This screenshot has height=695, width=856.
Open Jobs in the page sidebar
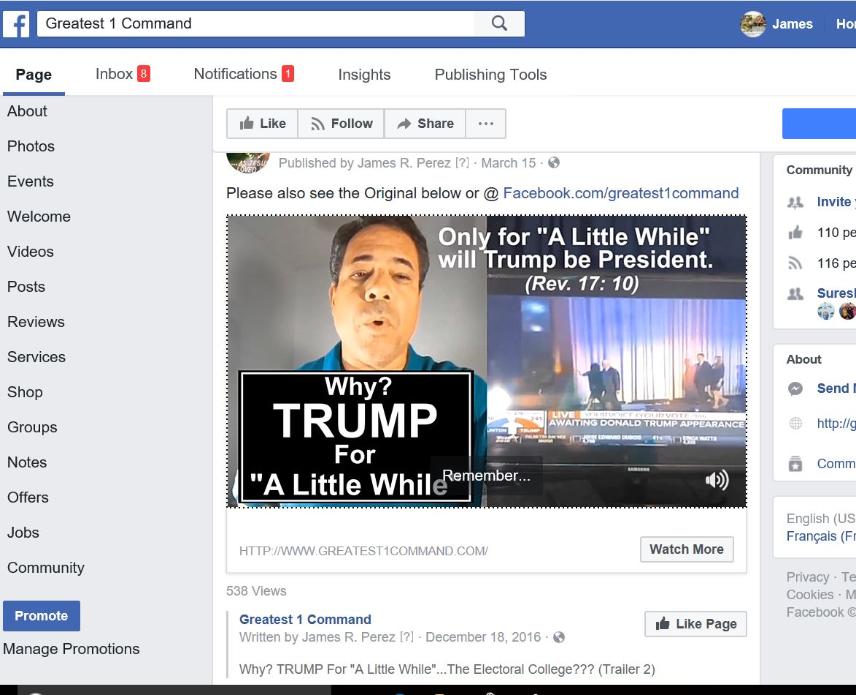[23, 533]
